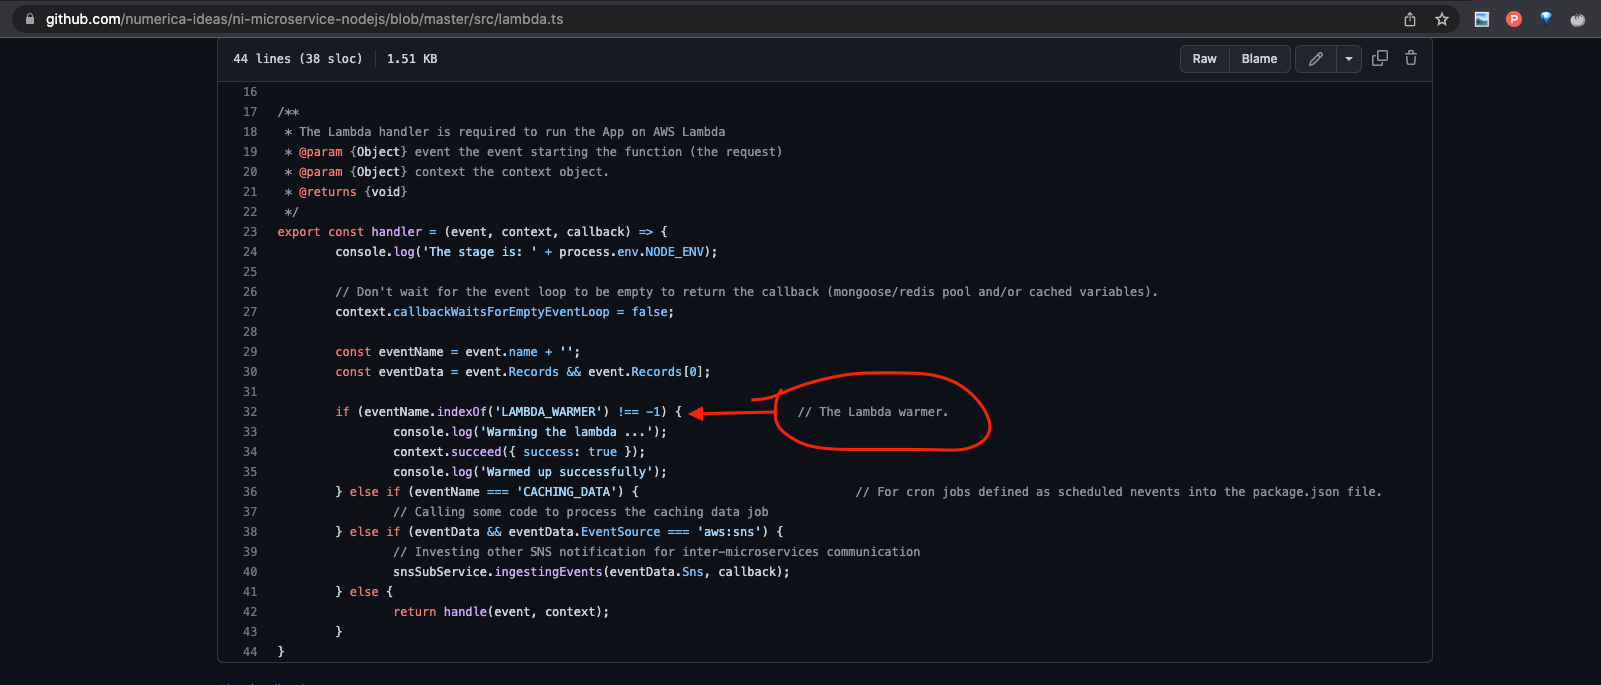Open the Raw file view
This screenshot has height=685, width=1601.
click(x=1205, y=59)
